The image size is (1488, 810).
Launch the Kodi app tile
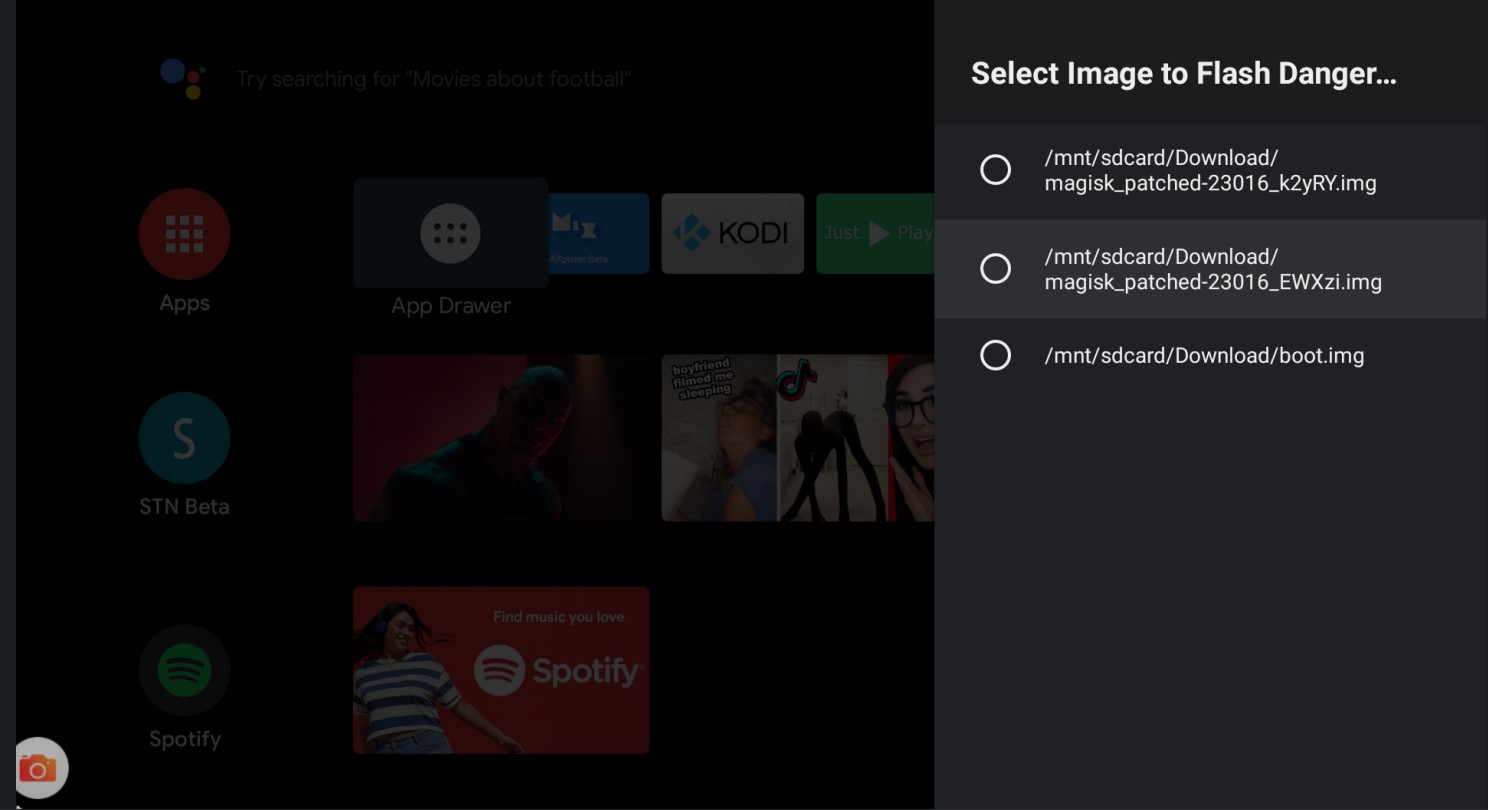click(x=732, y=233)
